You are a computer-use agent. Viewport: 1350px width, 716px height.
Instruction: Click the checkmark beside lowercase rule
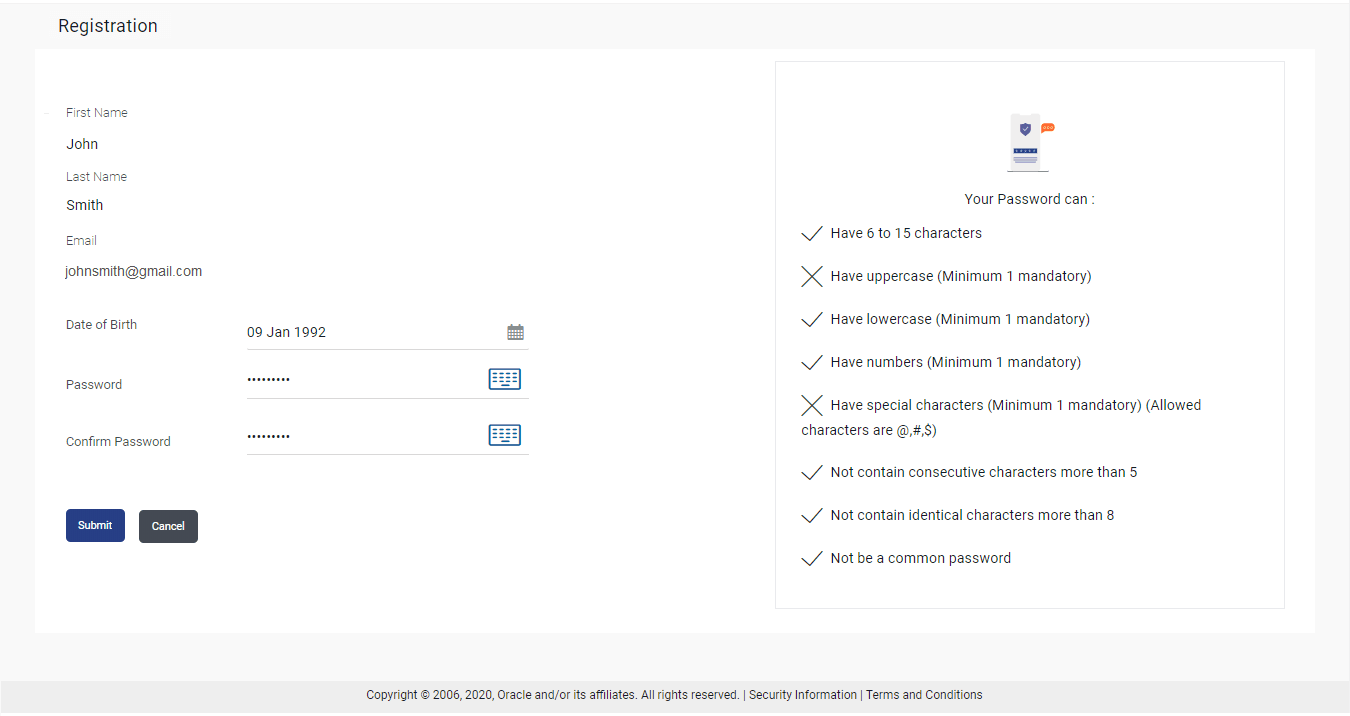pos(812,320)
